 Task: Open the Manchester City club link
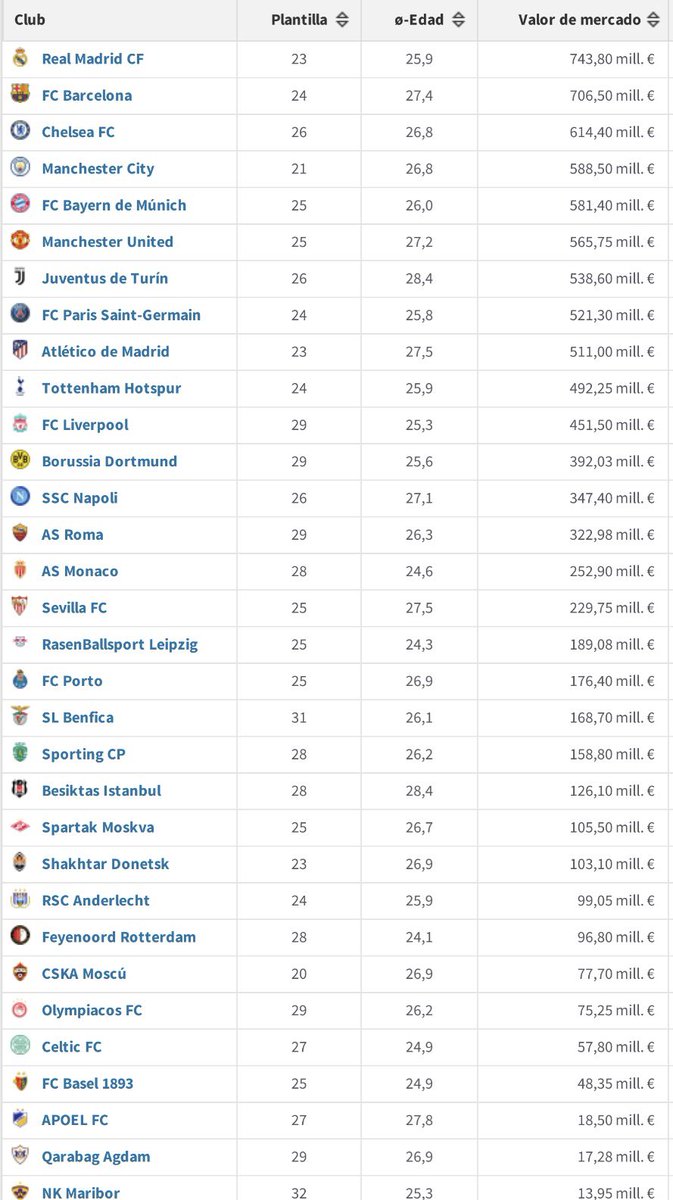pyautogui.click(x=98, y=168)
